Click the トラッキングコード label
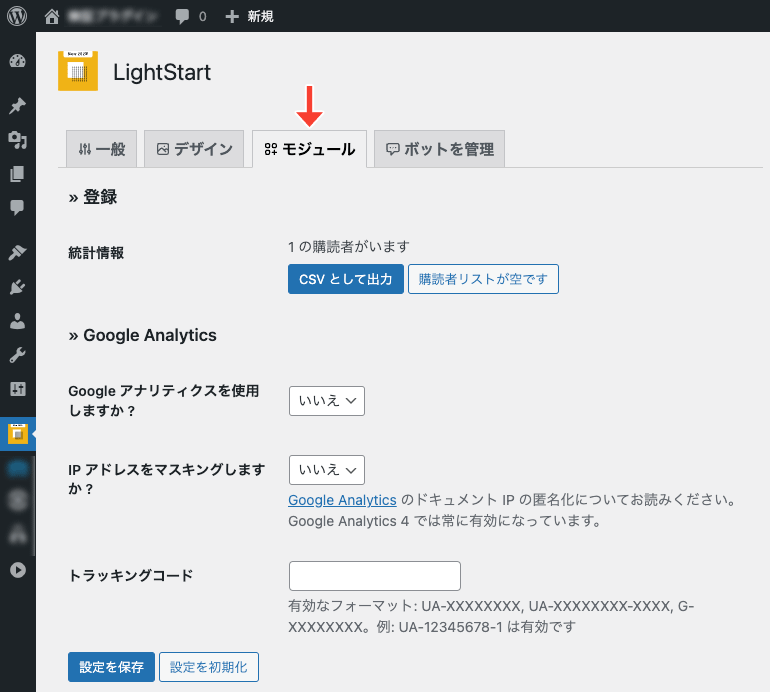770x692 pixels. click(x=131, y=575)
